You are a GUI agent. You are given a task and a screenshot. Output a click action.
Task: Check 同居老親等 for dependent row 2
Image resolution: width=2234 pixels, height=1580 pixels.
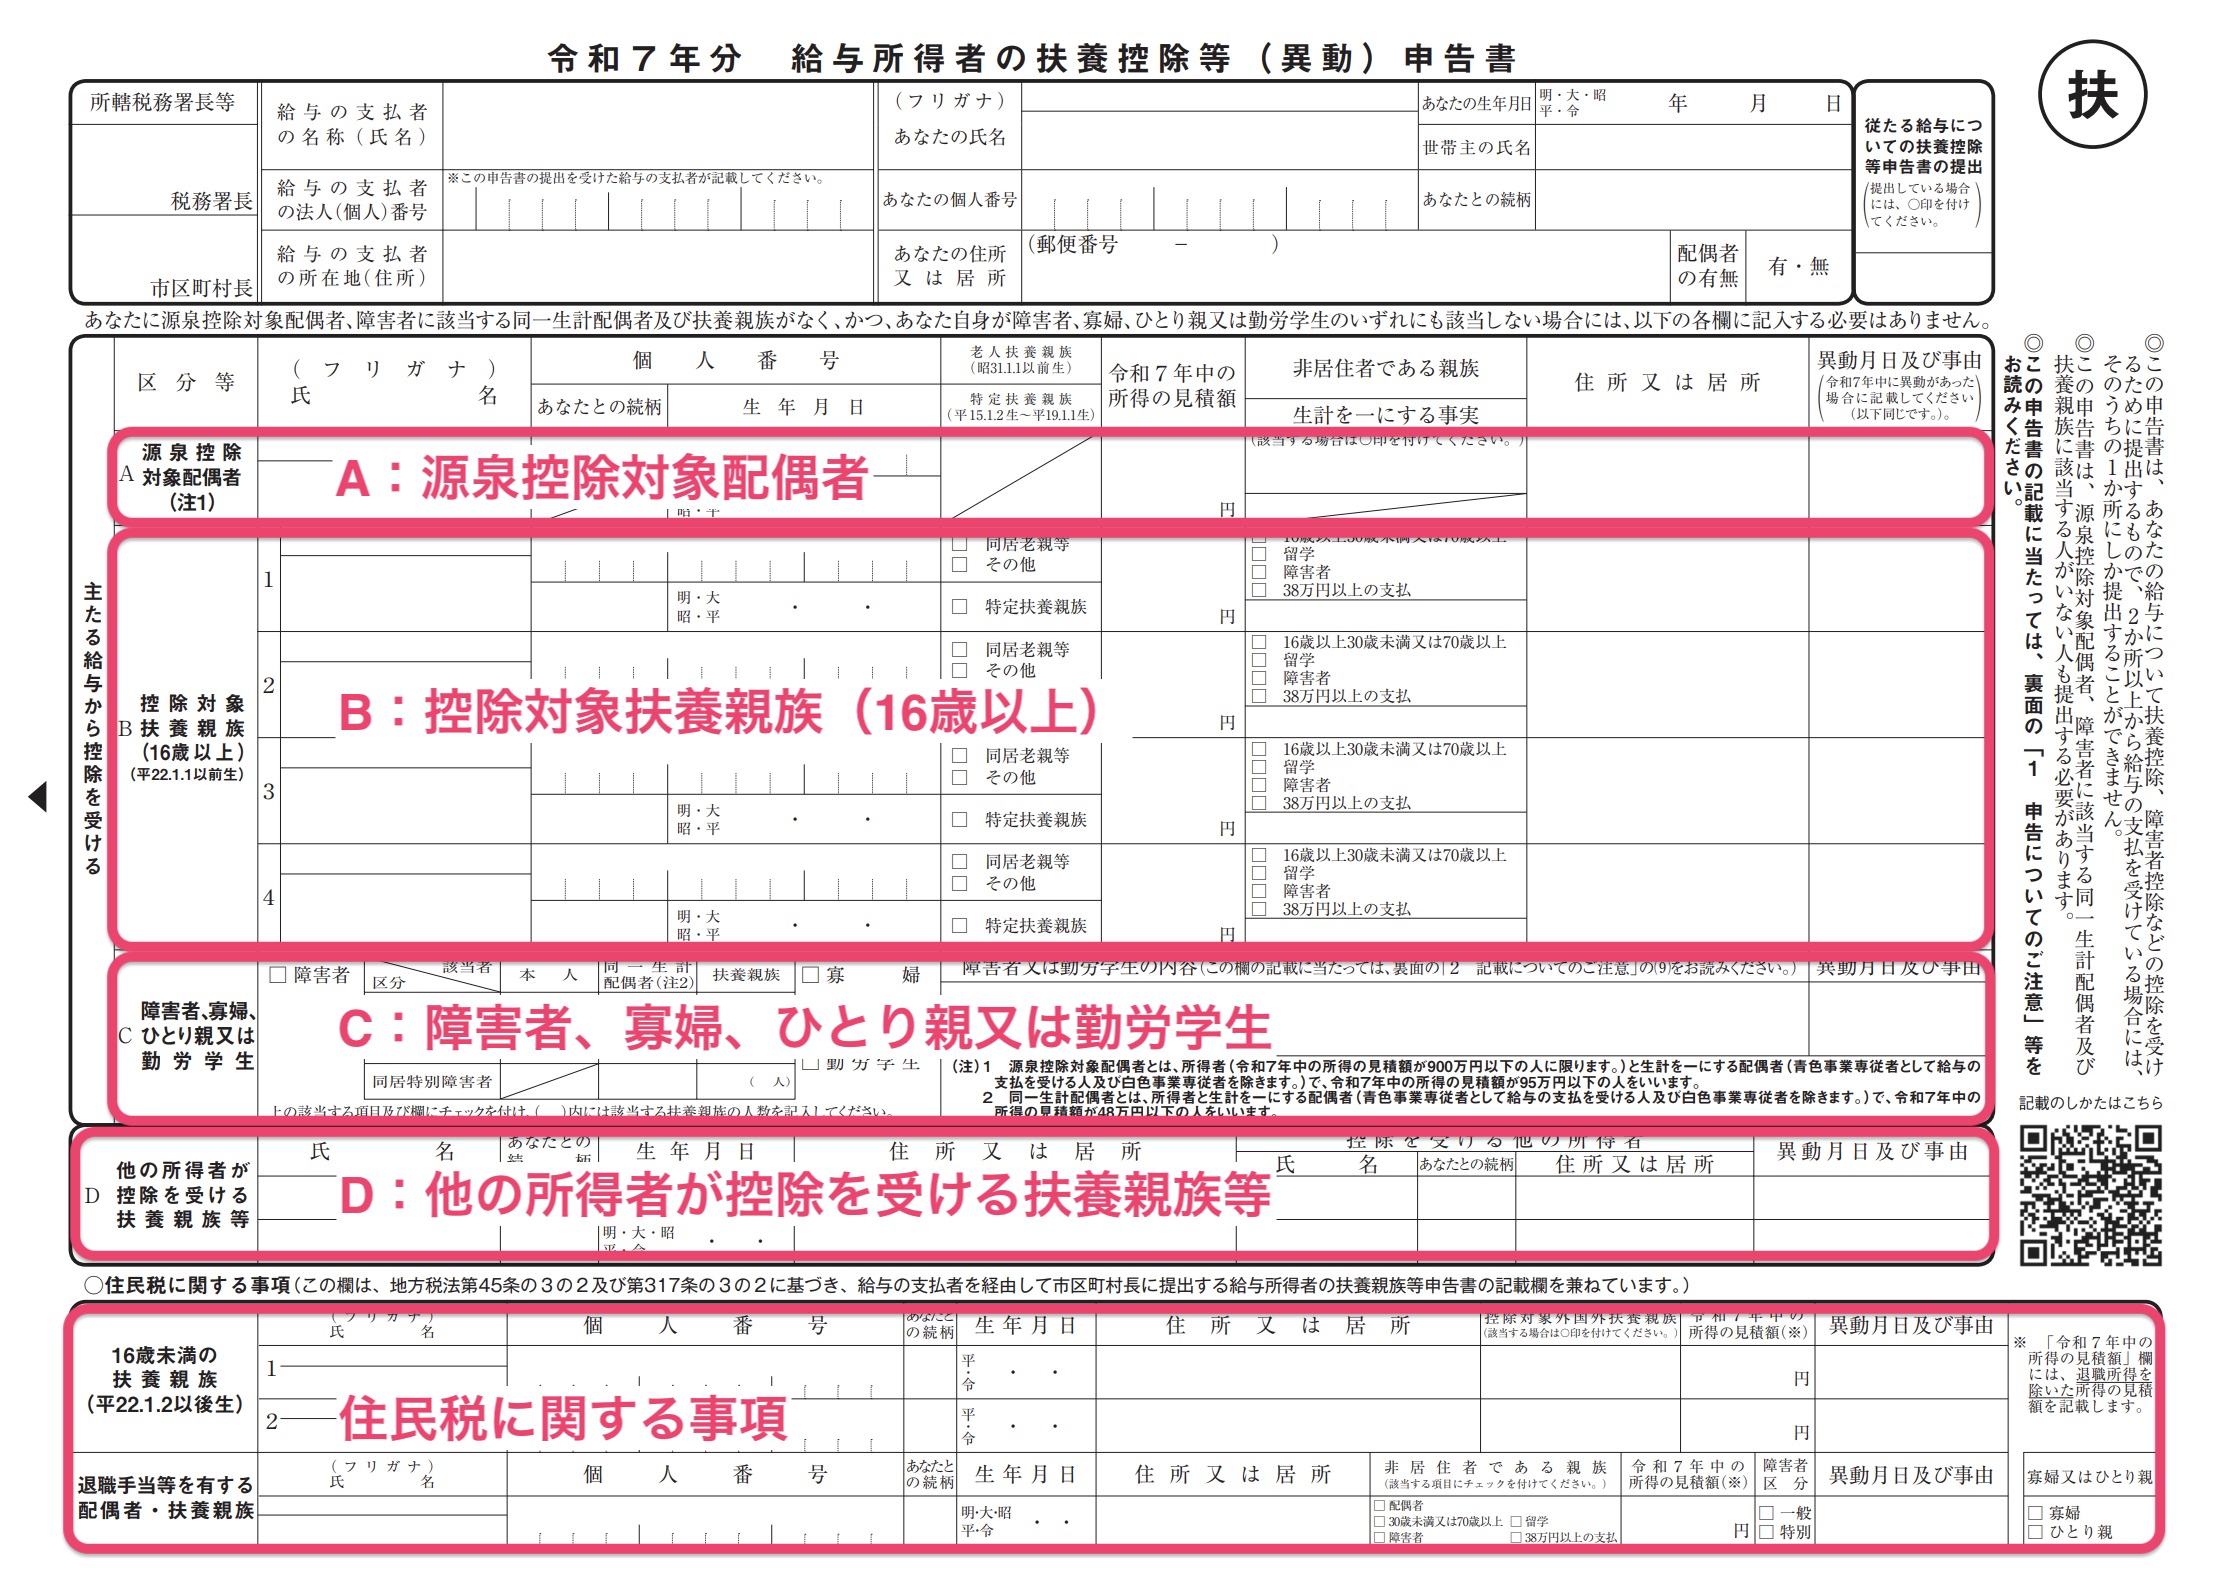pos(960,650)
